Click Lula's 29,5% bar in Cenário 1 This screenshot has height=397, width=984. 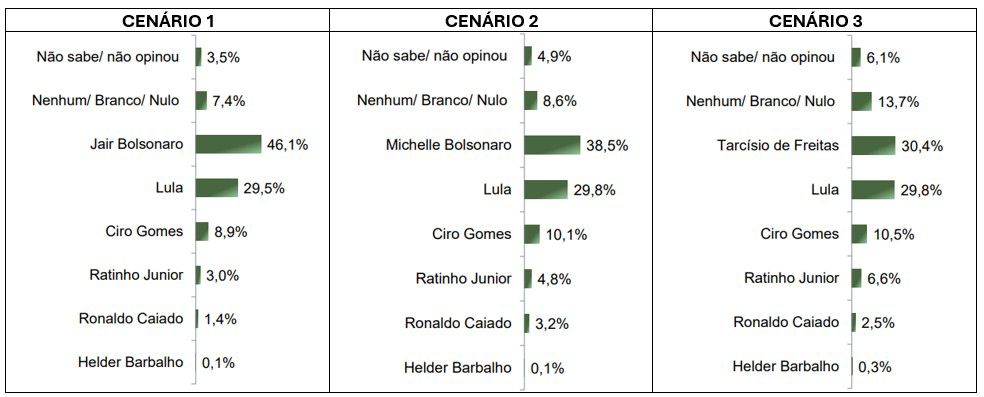tap(217, 188)
